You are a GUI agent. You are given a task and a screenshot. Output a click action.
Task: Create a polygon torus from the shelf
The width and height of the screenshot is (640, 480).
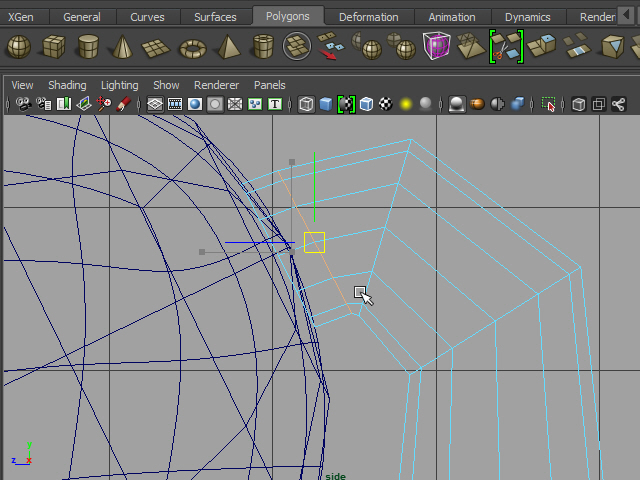tap(193, 49)
